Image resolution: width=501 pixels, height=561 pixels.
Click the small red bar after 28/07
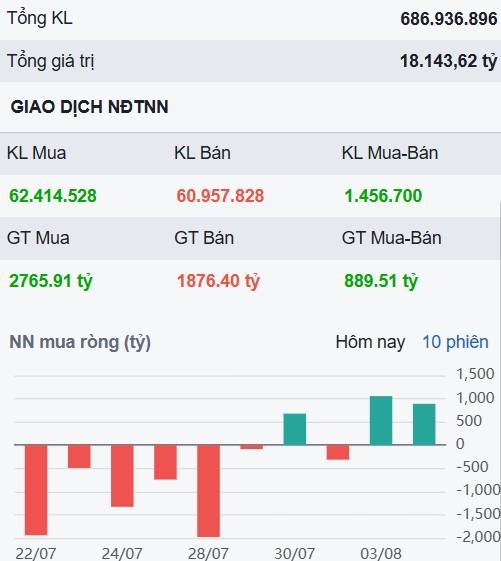click(252, 447)
